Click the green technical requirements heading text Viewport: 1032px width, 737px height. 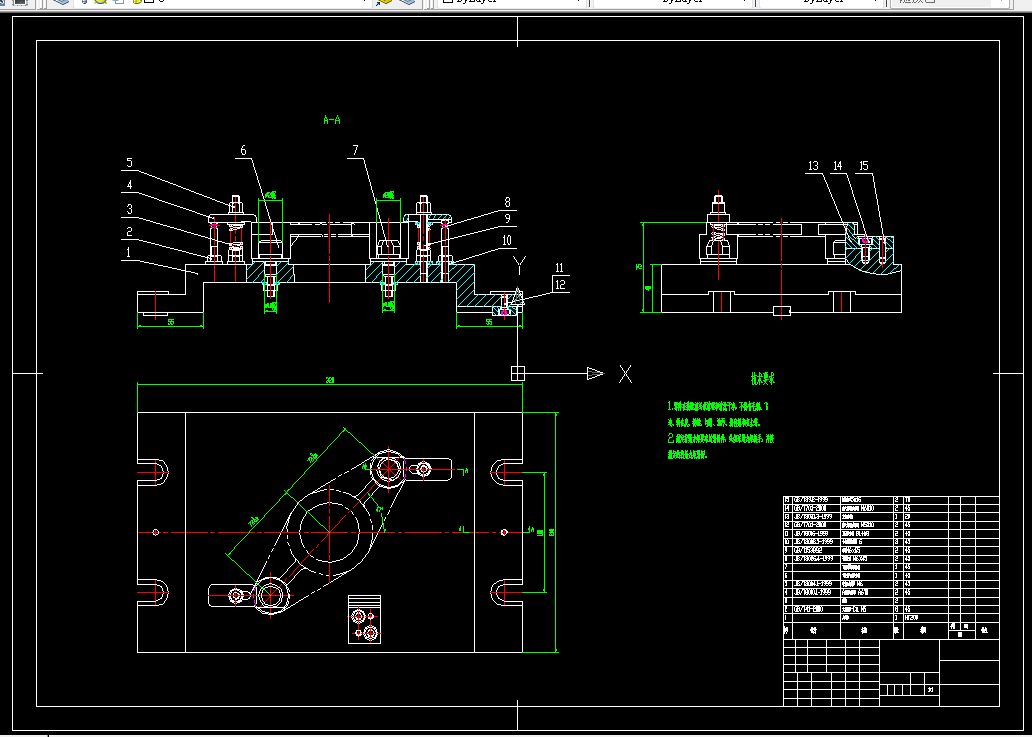pyautogui.click(x=763, y=378)
